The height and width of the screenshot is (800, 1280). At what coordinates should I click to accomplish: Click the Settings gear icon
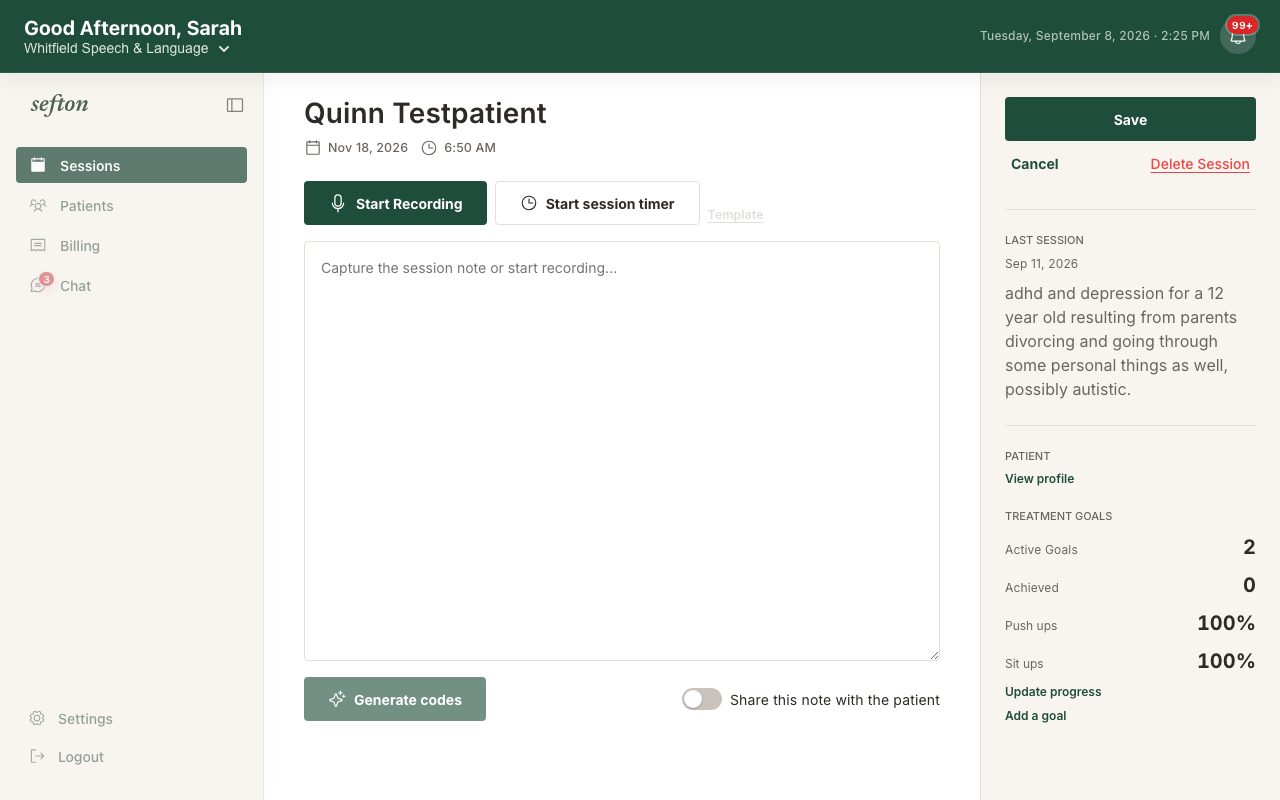(x=37, y=718)
